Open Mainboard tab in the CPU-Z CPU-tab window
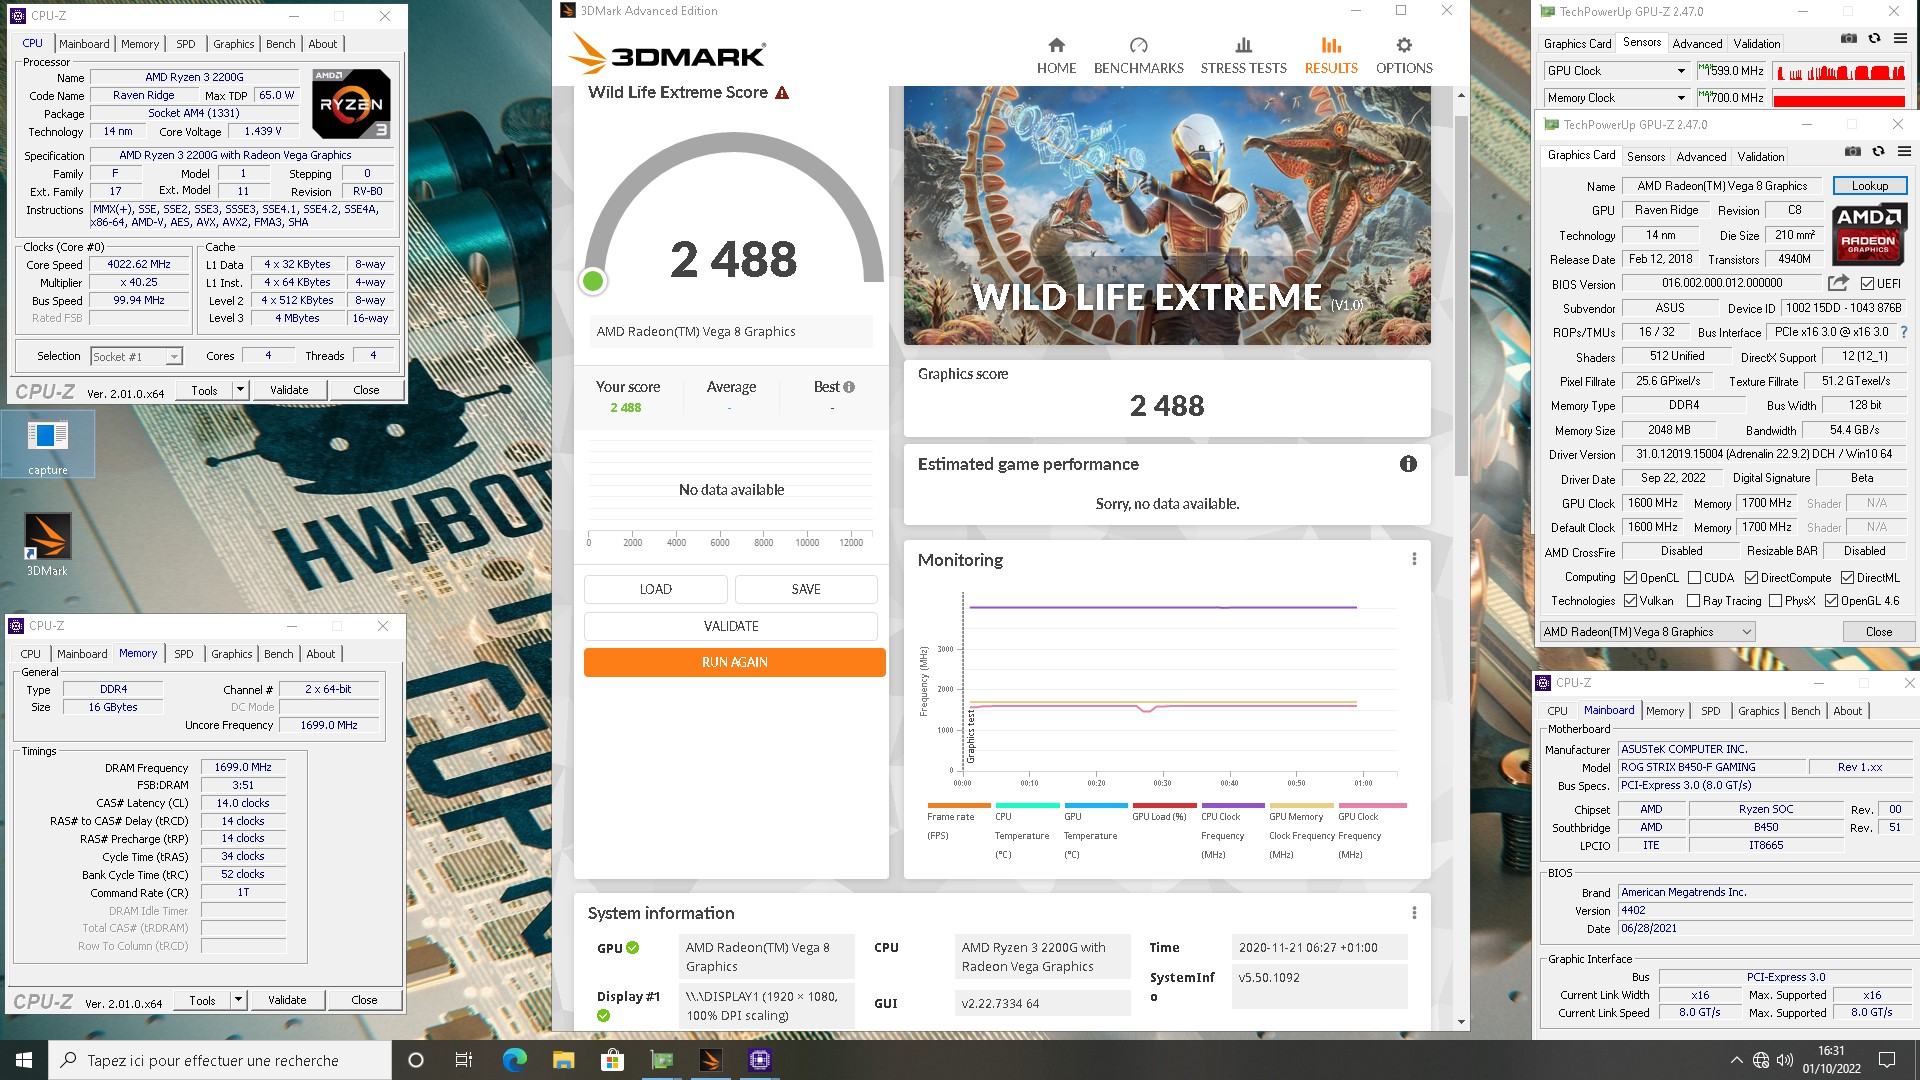 coord(84,44)
